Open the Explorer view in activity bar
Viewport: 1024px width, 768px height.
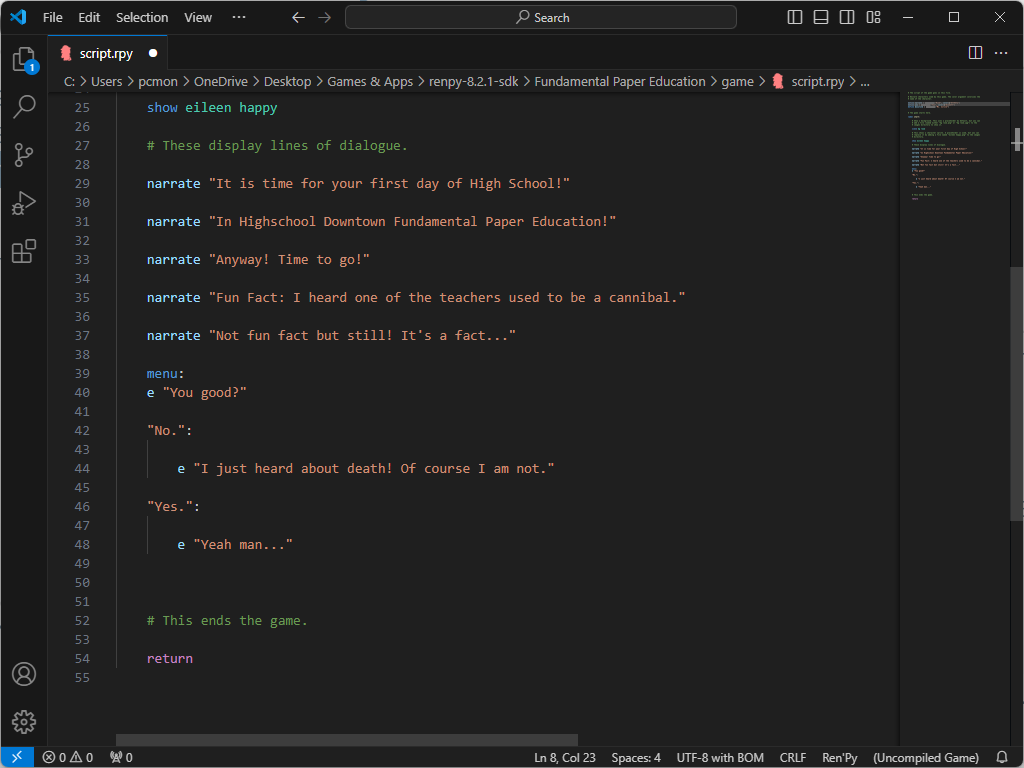(24, 59)
